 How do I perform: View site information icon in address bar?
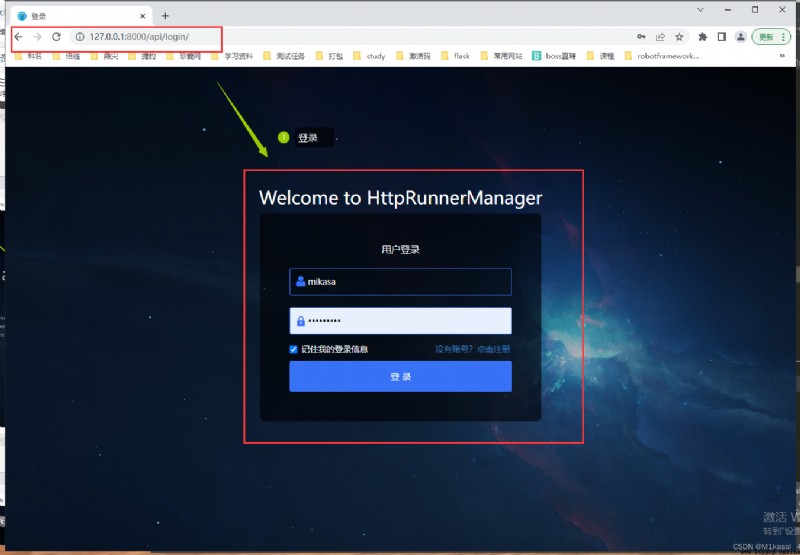pos(80,37)
